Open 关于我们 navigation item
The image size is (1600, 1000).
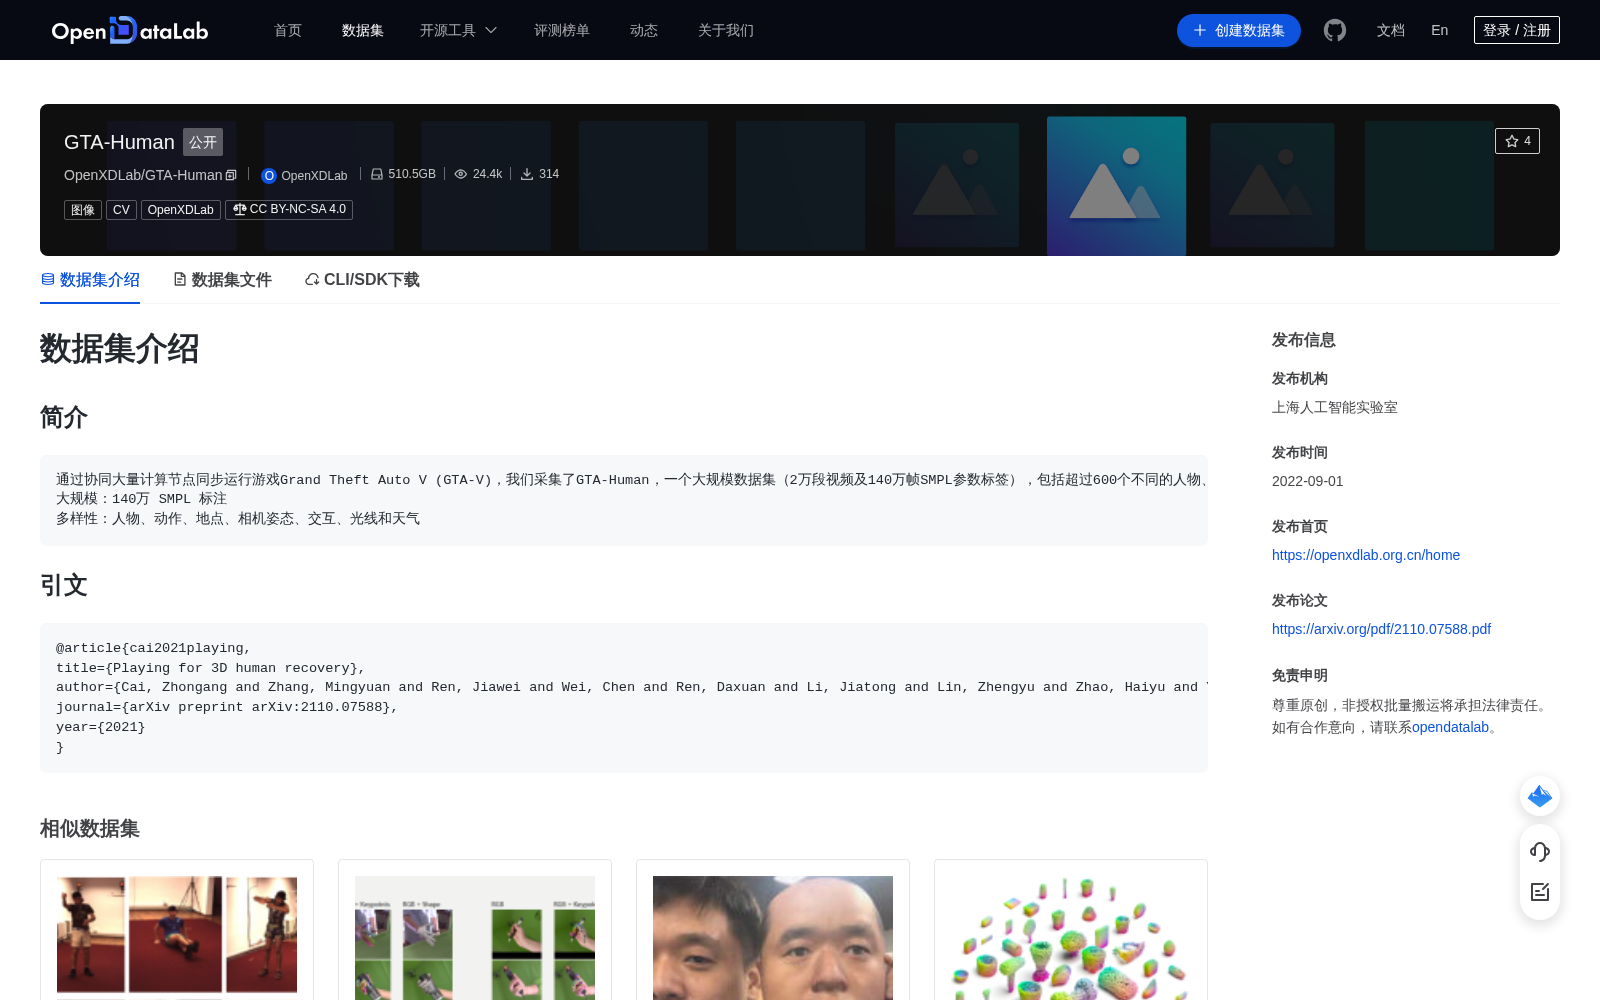[726, 30]
